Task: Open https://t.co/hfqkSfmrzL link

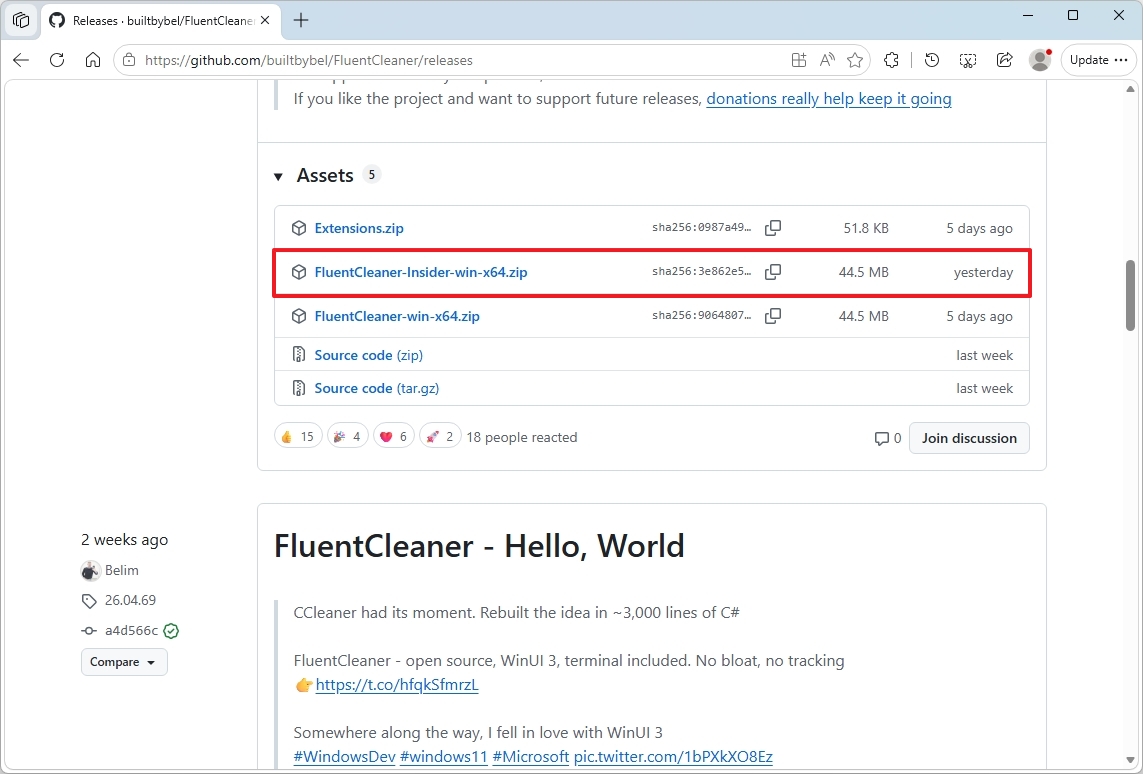Action: [x=397, y=685]
